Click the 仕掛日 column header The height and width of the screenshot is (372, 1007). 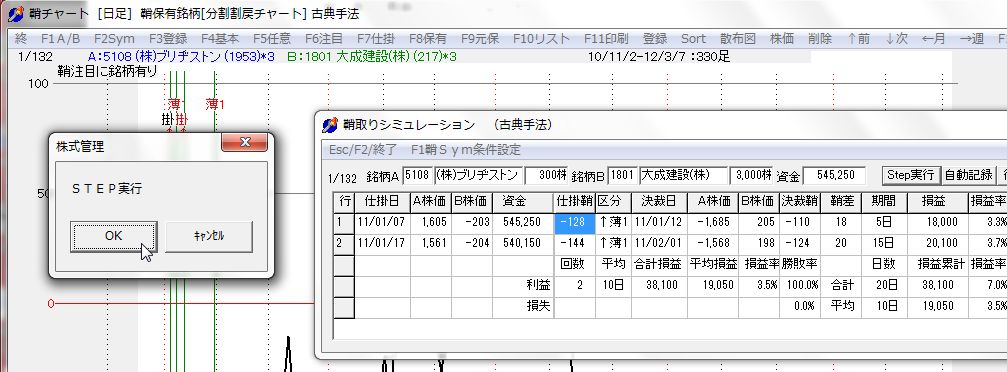click(x=382, y=202)
